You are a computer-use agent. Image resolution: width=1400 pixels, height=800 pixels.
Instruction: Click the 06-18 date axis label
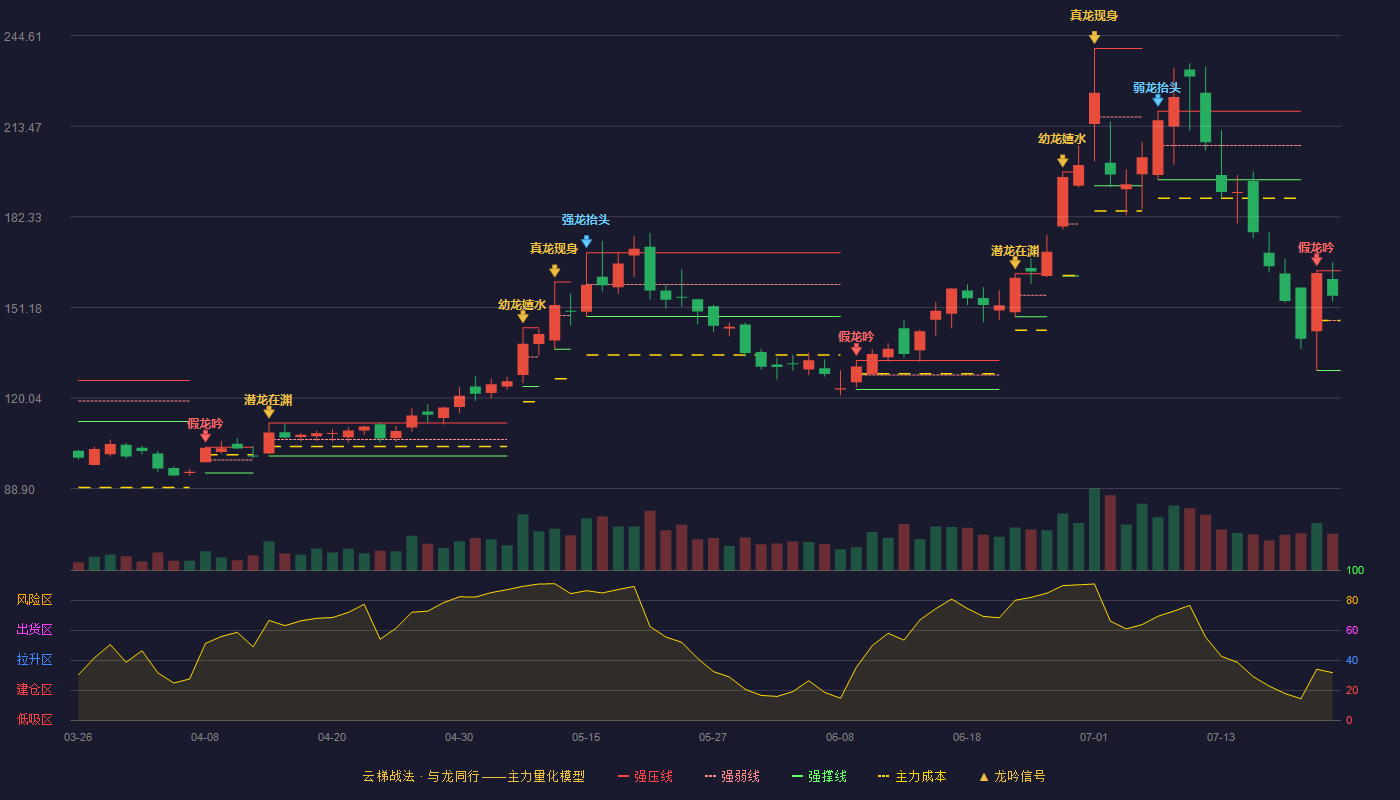[x=967, y=737]
